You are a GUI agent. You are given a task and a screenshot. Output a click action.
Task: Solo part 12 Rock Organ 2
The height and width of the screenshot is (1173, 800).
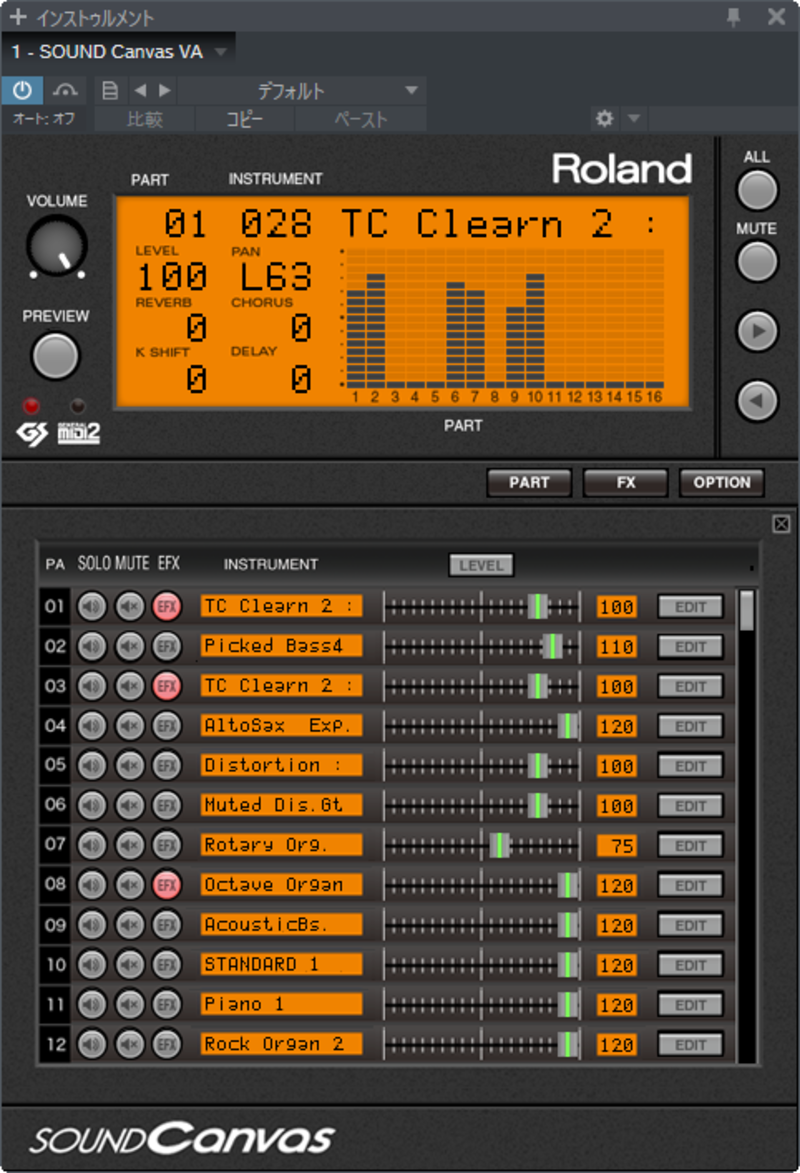pos(92,1044)
